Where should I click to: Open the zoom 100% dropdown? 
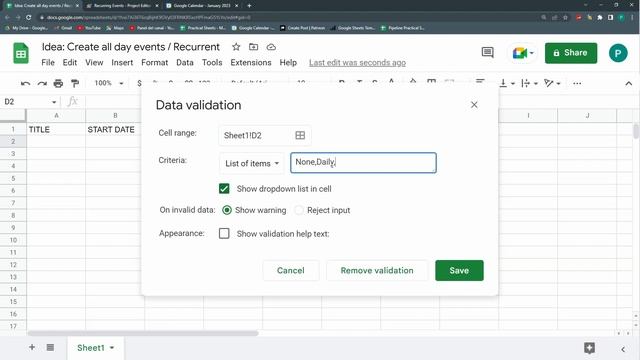pyautogui.click(x=109, y=83)
